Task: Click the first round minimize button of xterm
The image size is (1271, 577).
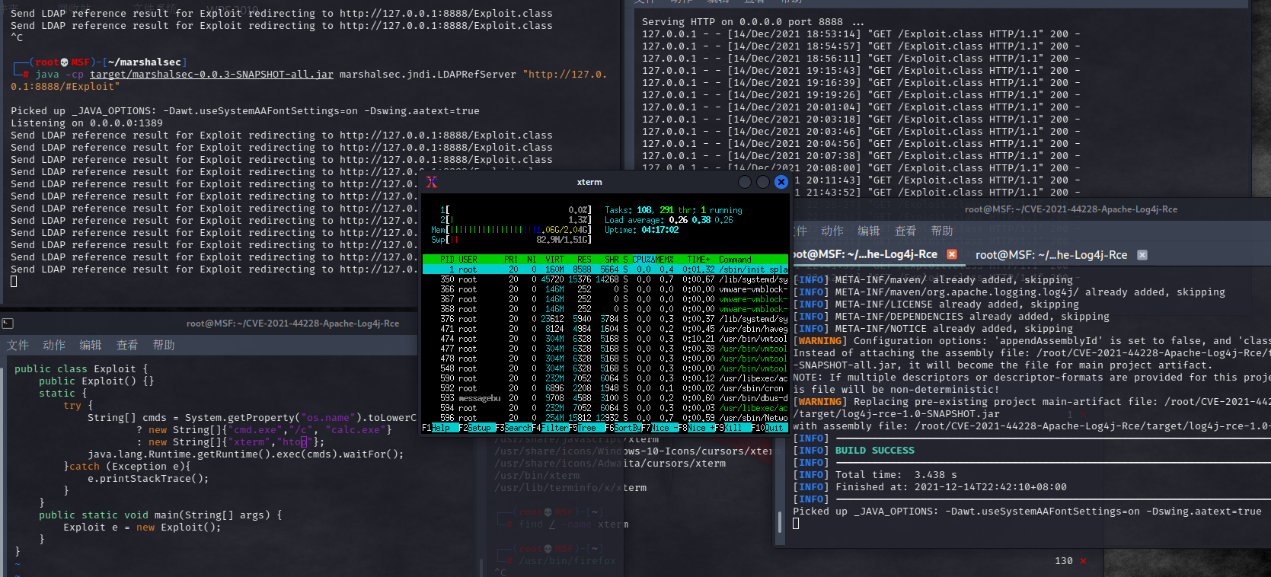Action: tap(746, 183)
